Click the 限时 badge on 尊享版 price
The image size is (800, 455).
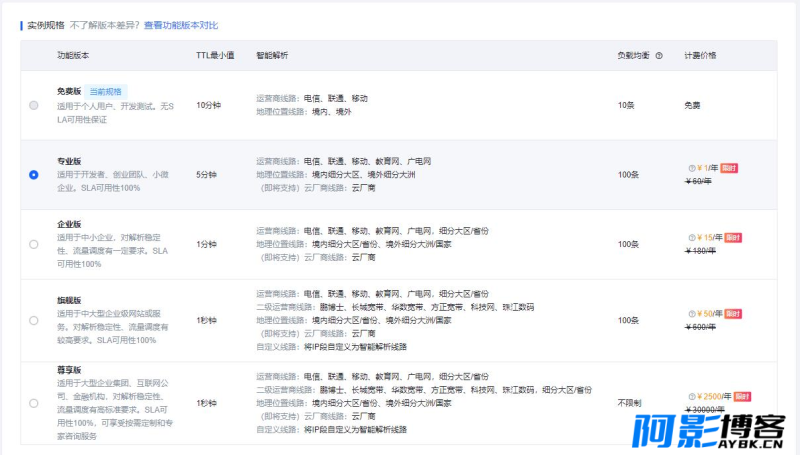click(742, 396)
